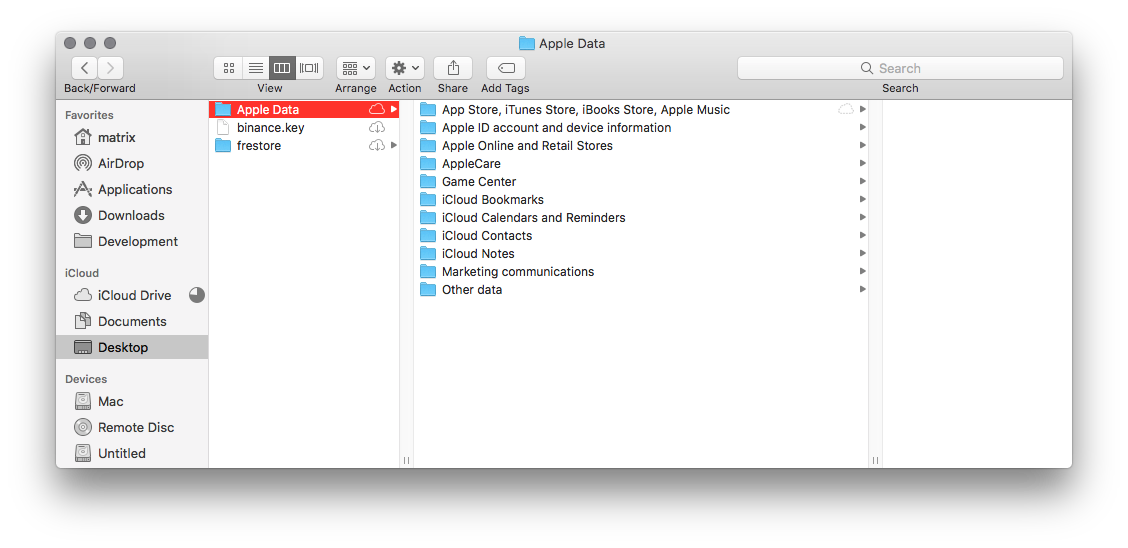Open iCloud Calendars and Reminders folder
The width and height of the screenshot is (1128, 548).
[x=642, y=217]
